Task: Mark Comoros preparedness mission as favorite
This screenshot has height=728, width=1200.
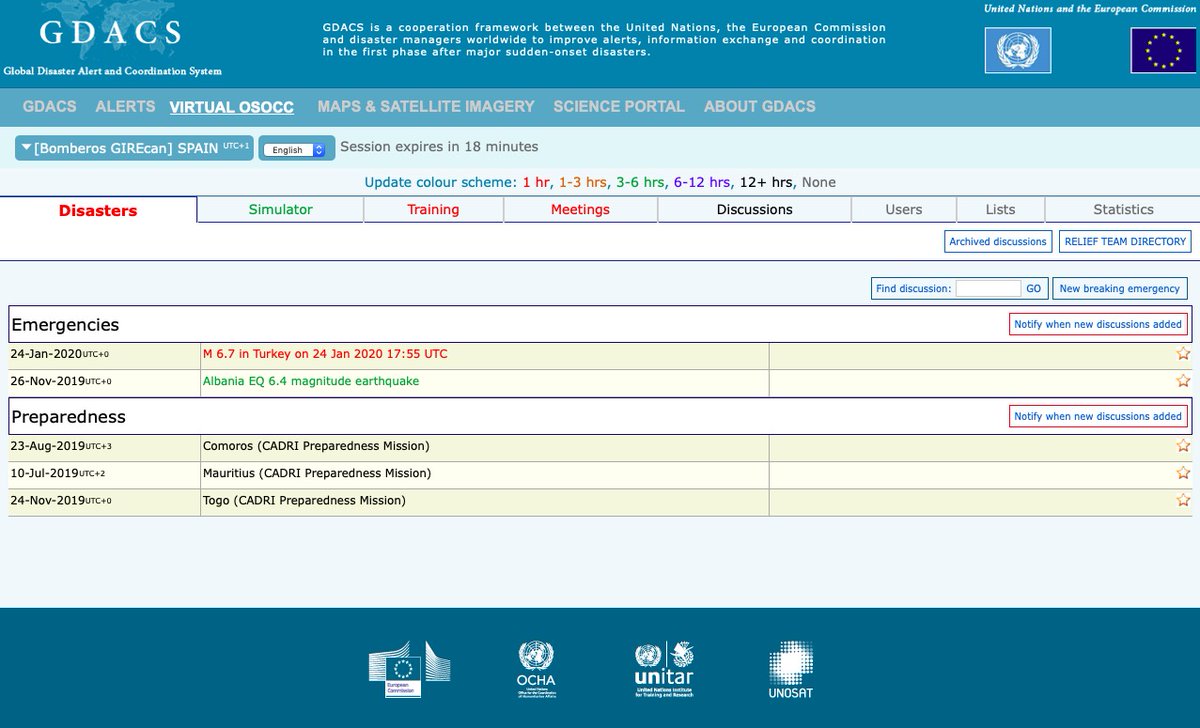Action: [1183, 446]
